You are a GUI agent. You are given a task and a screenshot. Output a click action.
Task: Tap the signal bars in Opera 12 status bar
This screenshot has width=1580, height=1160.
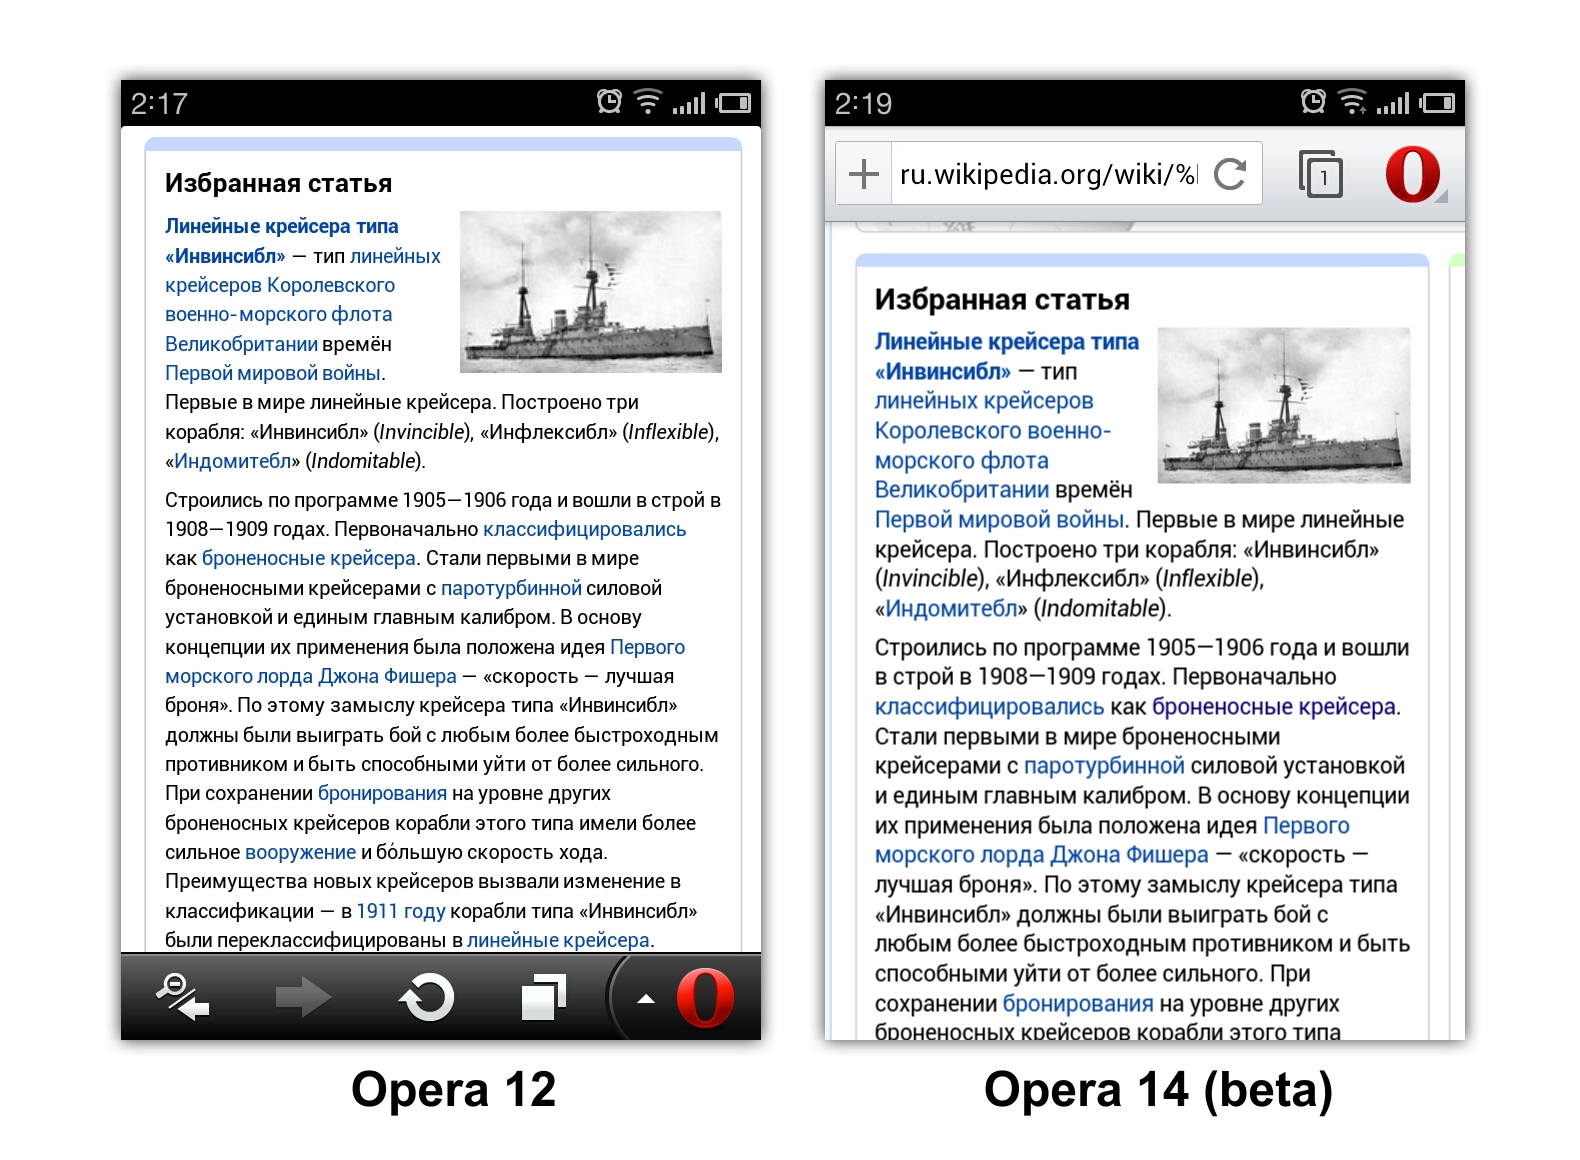[x=689, y=102]
